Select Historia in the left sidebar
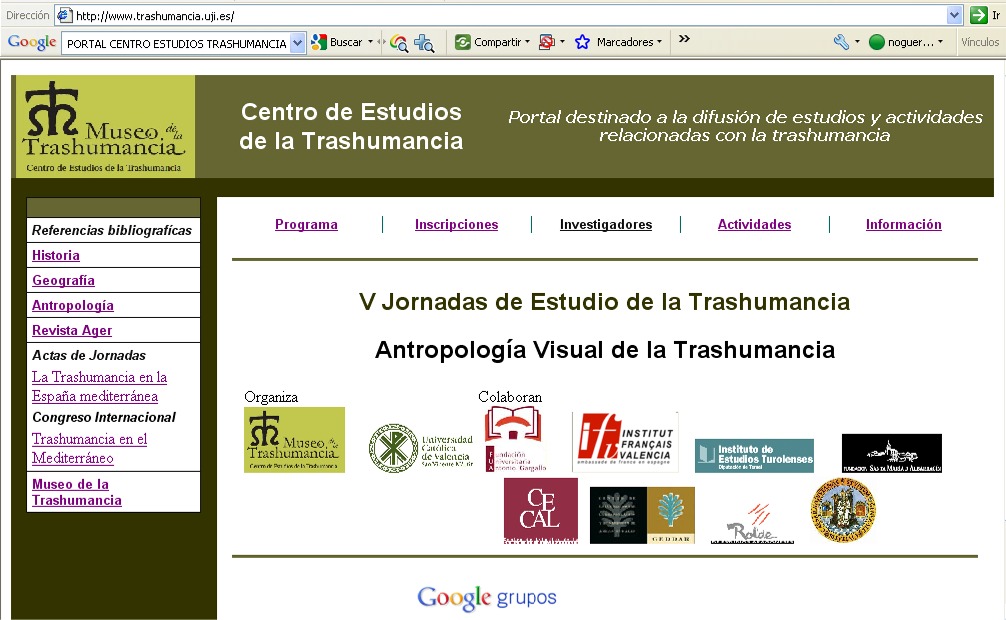Image resolution: width=1006 pixels, height=620 pixels. click(56, 256)
